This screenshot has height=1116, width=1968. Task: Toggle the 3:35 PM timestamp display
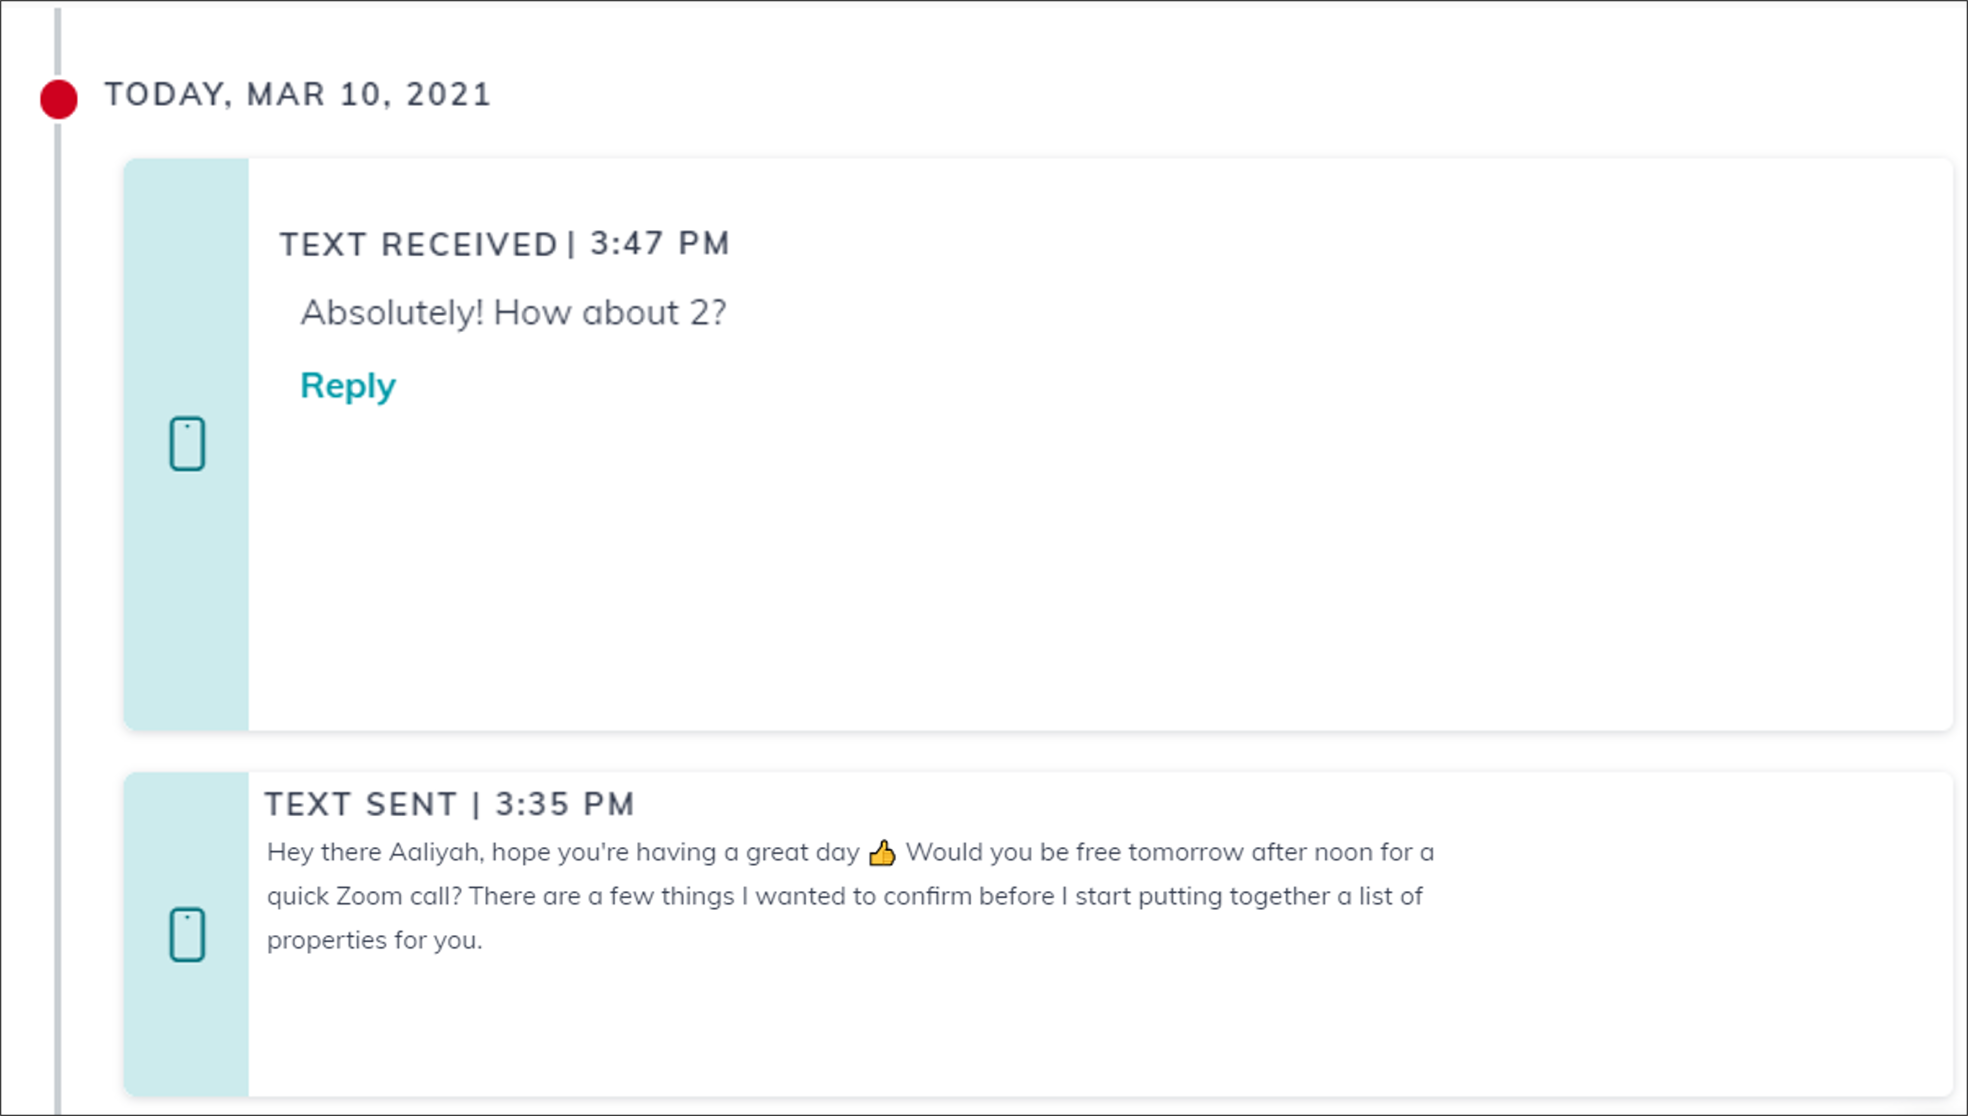[x=566, y=803]
